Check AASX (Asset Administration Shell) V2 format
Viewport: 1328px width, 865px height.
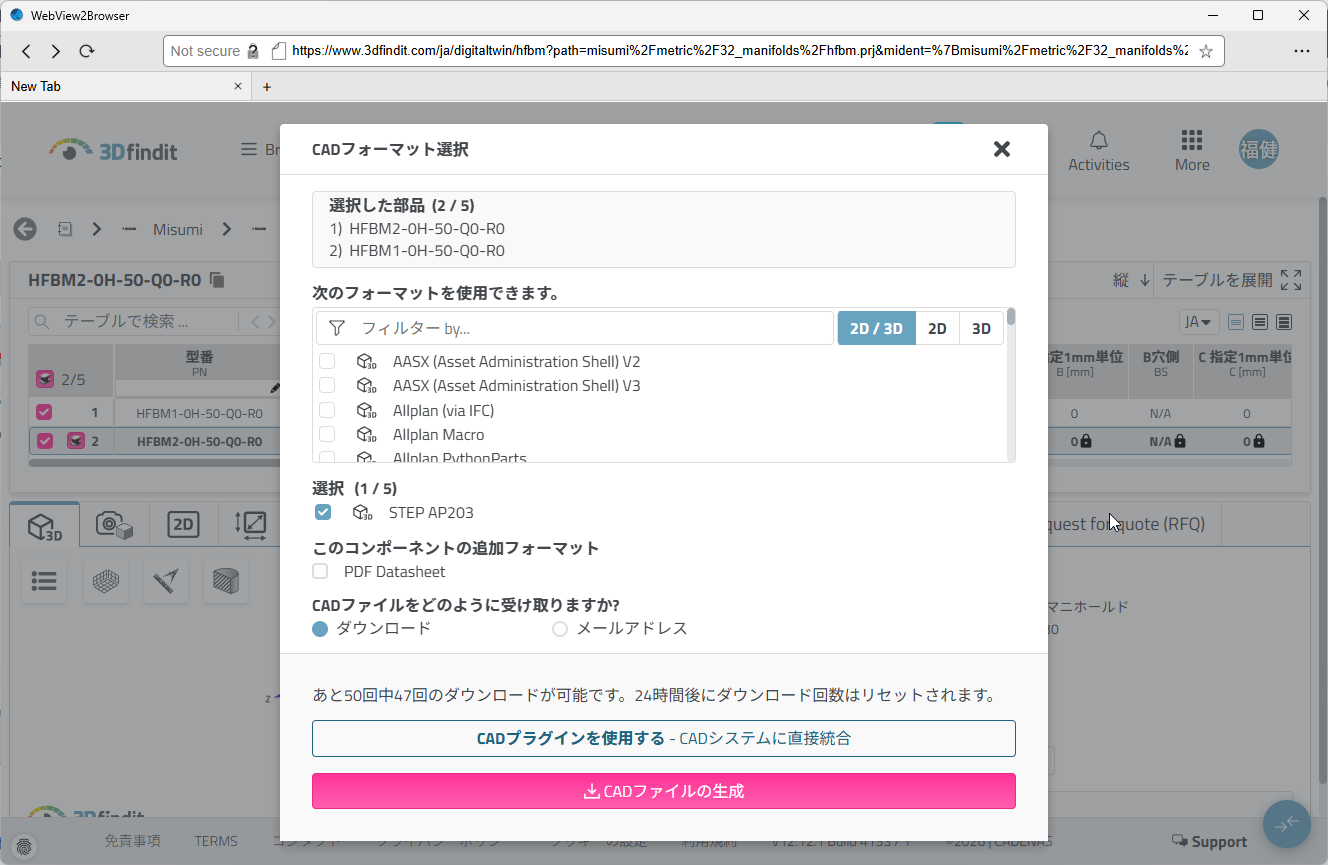[327, 362]
